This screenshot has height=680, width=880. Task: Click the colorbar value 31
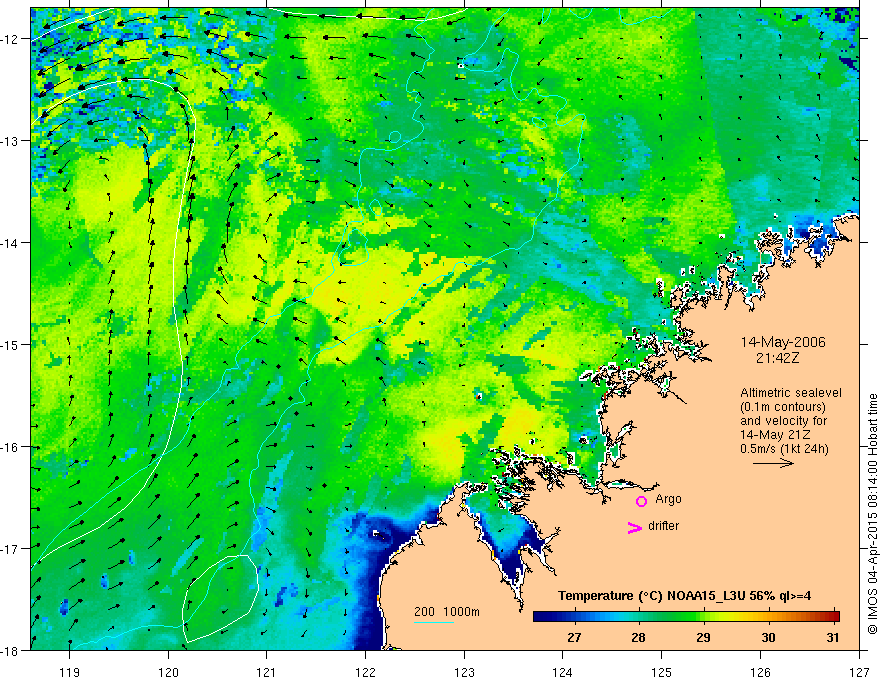(833, 637)
